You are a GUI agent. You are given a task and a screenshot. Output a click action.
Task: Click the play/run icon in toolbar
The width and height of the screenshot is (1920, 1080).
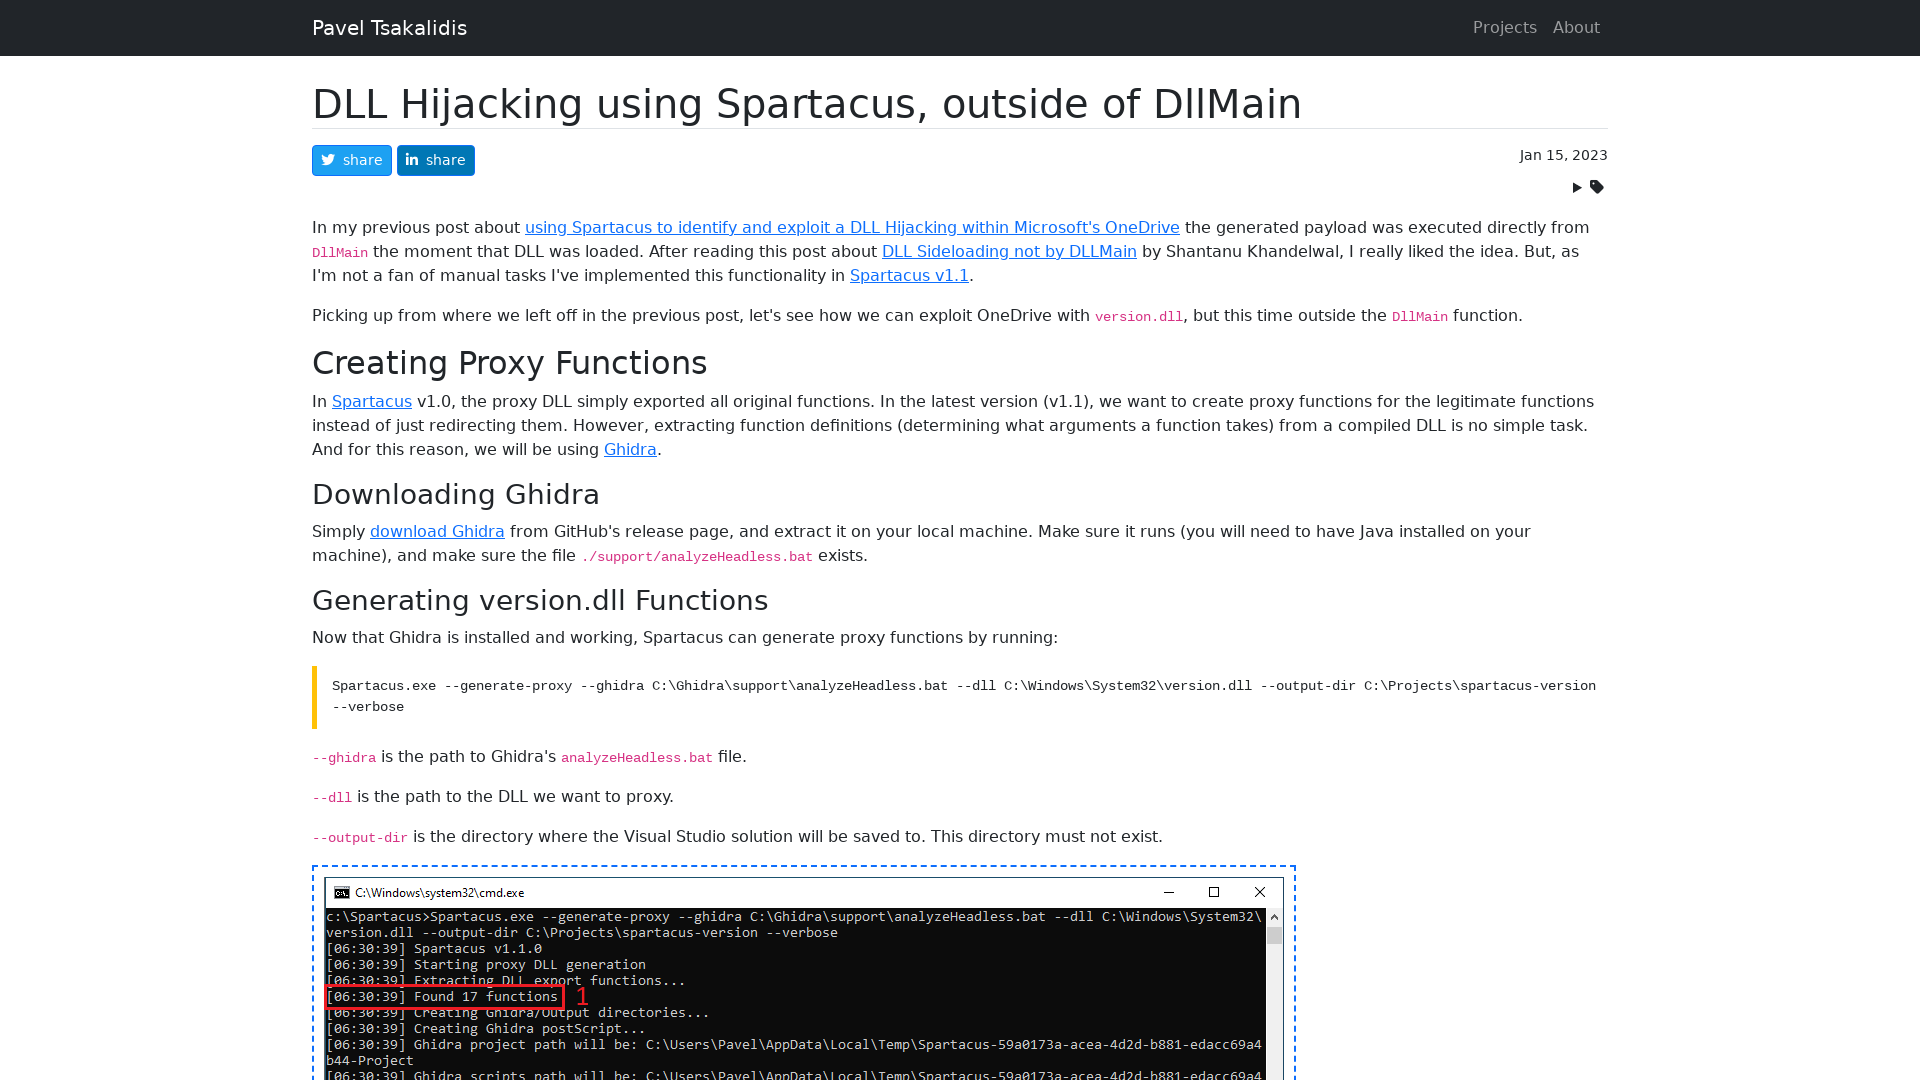pyautogui.click(x=1577, y=187)
